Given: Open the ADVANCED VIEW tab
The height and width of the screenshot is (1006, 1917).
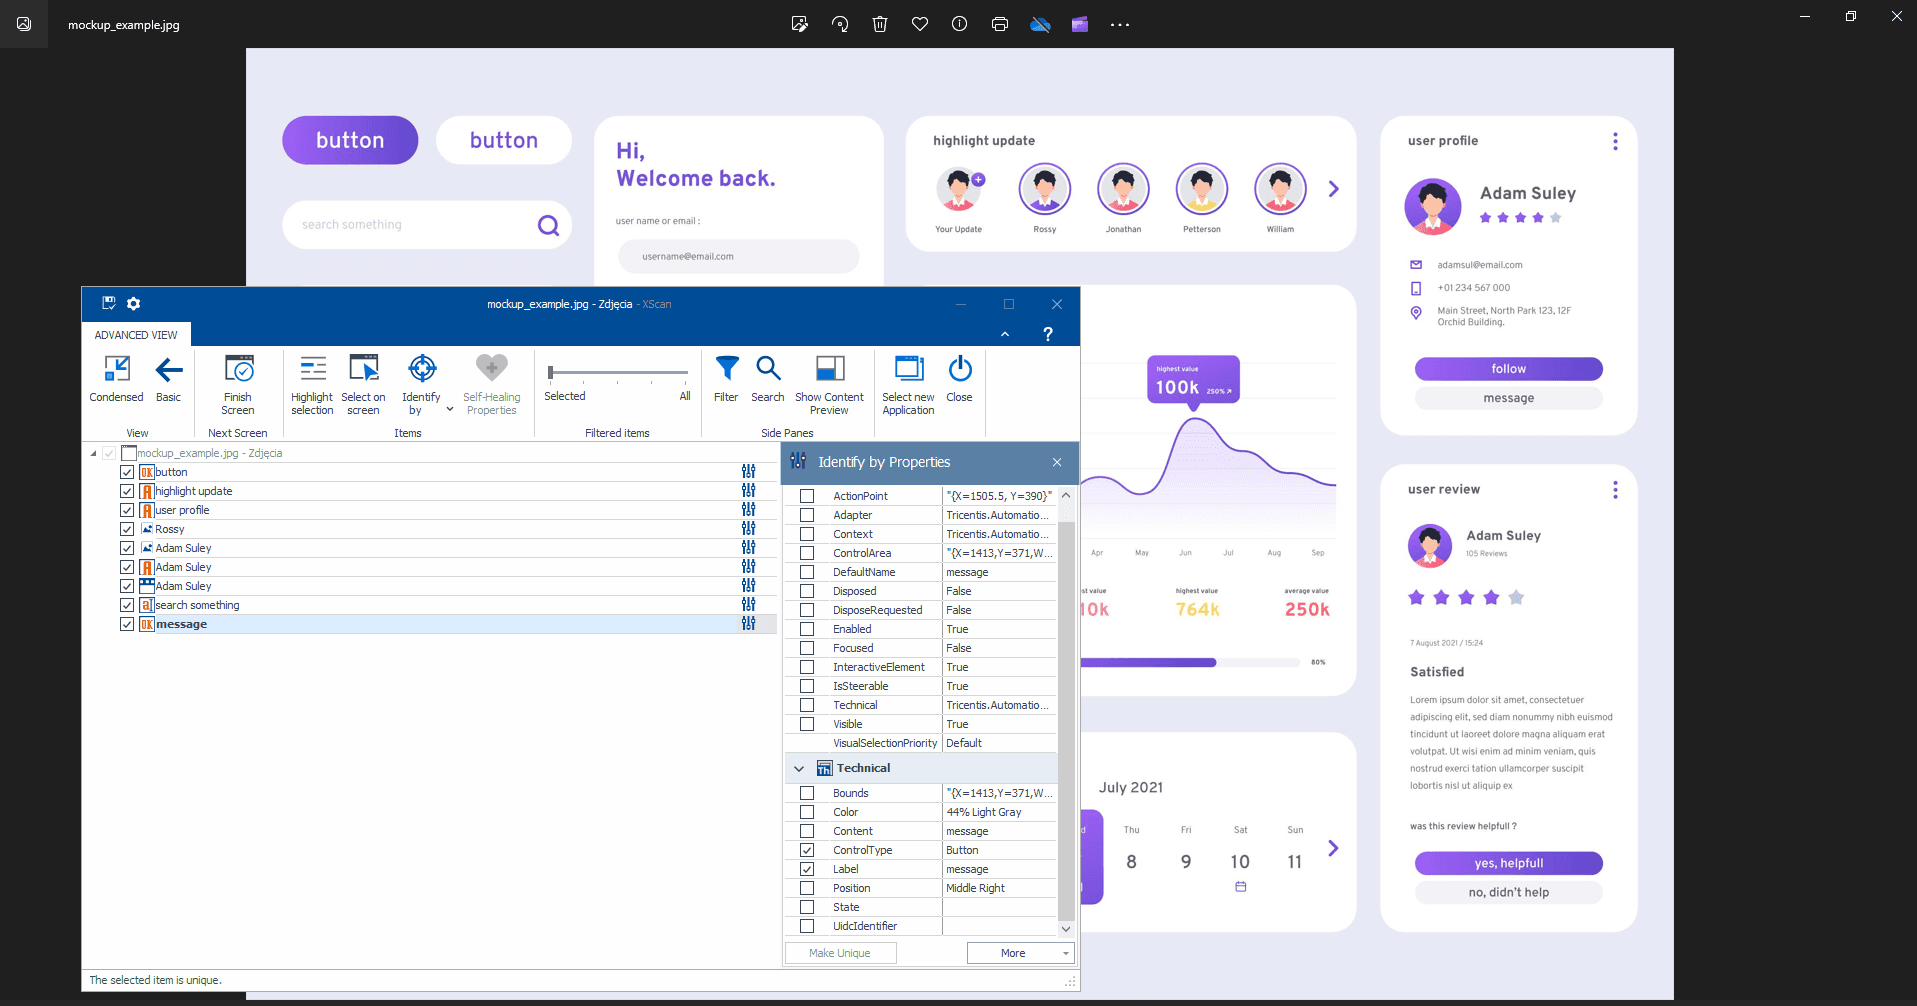Looking at the screenshot, I should pos(136,335).
